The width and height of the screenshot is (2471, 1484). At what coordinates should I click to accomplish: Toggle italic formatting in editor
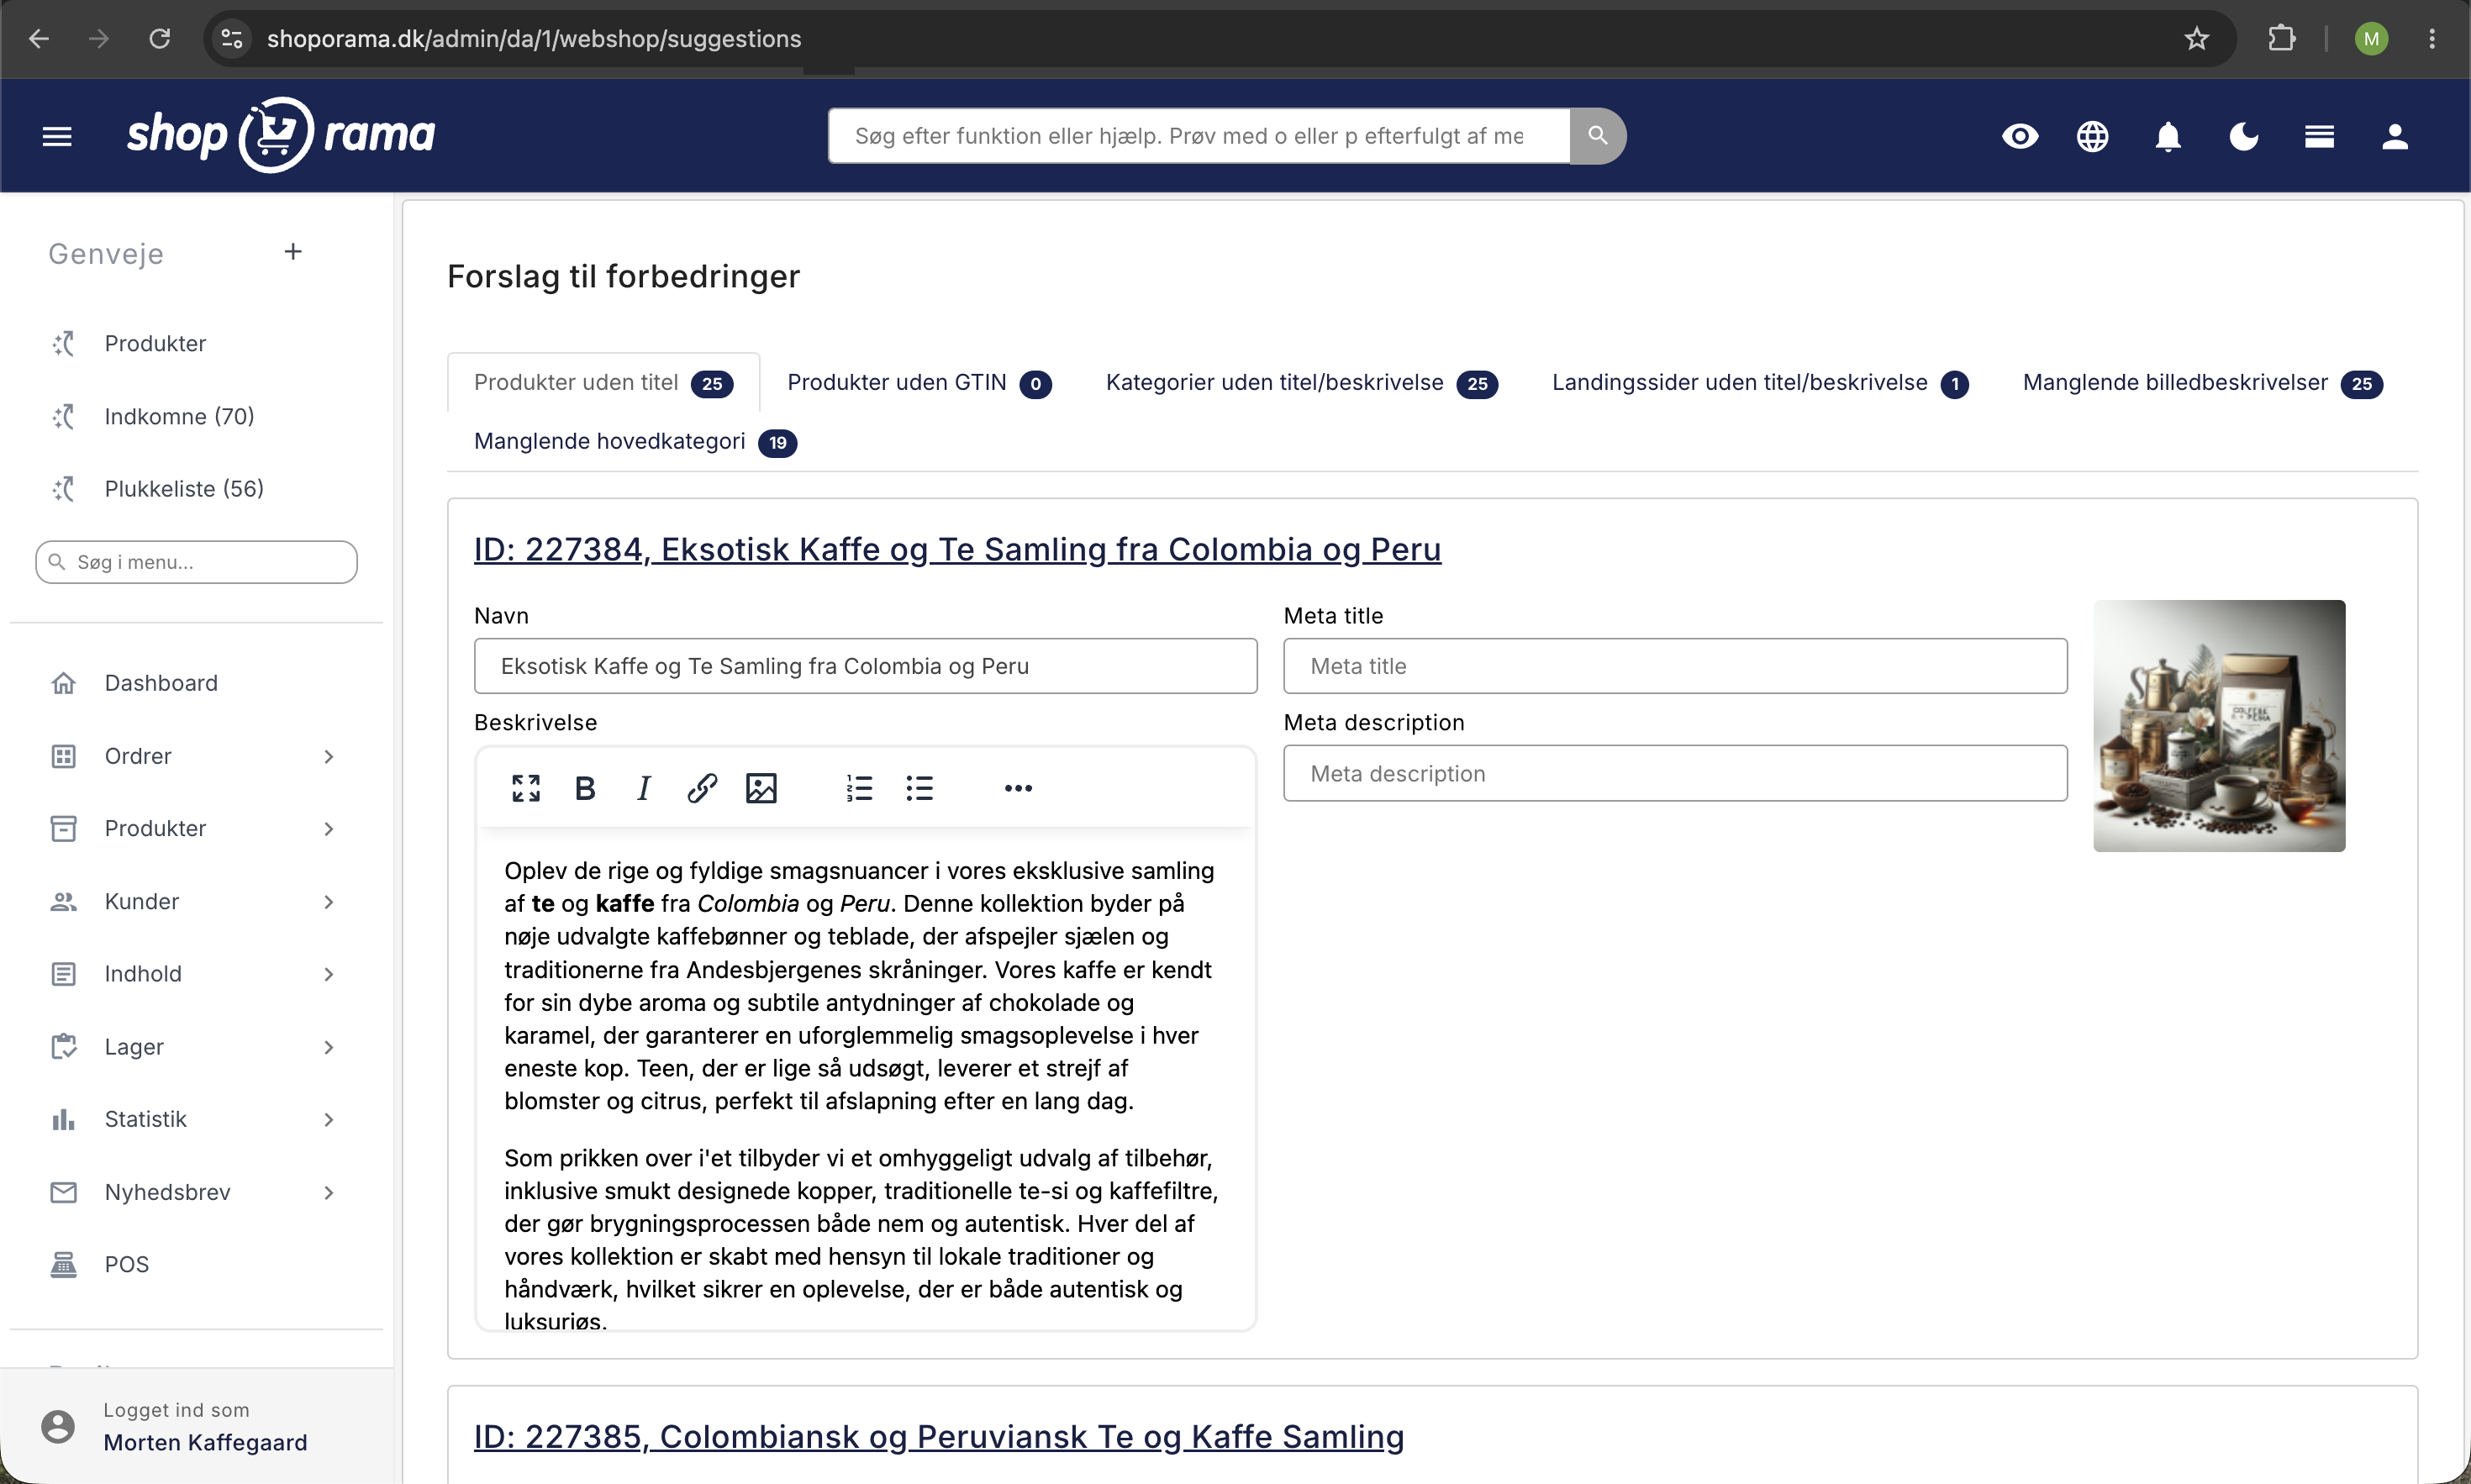pos(644,788)
